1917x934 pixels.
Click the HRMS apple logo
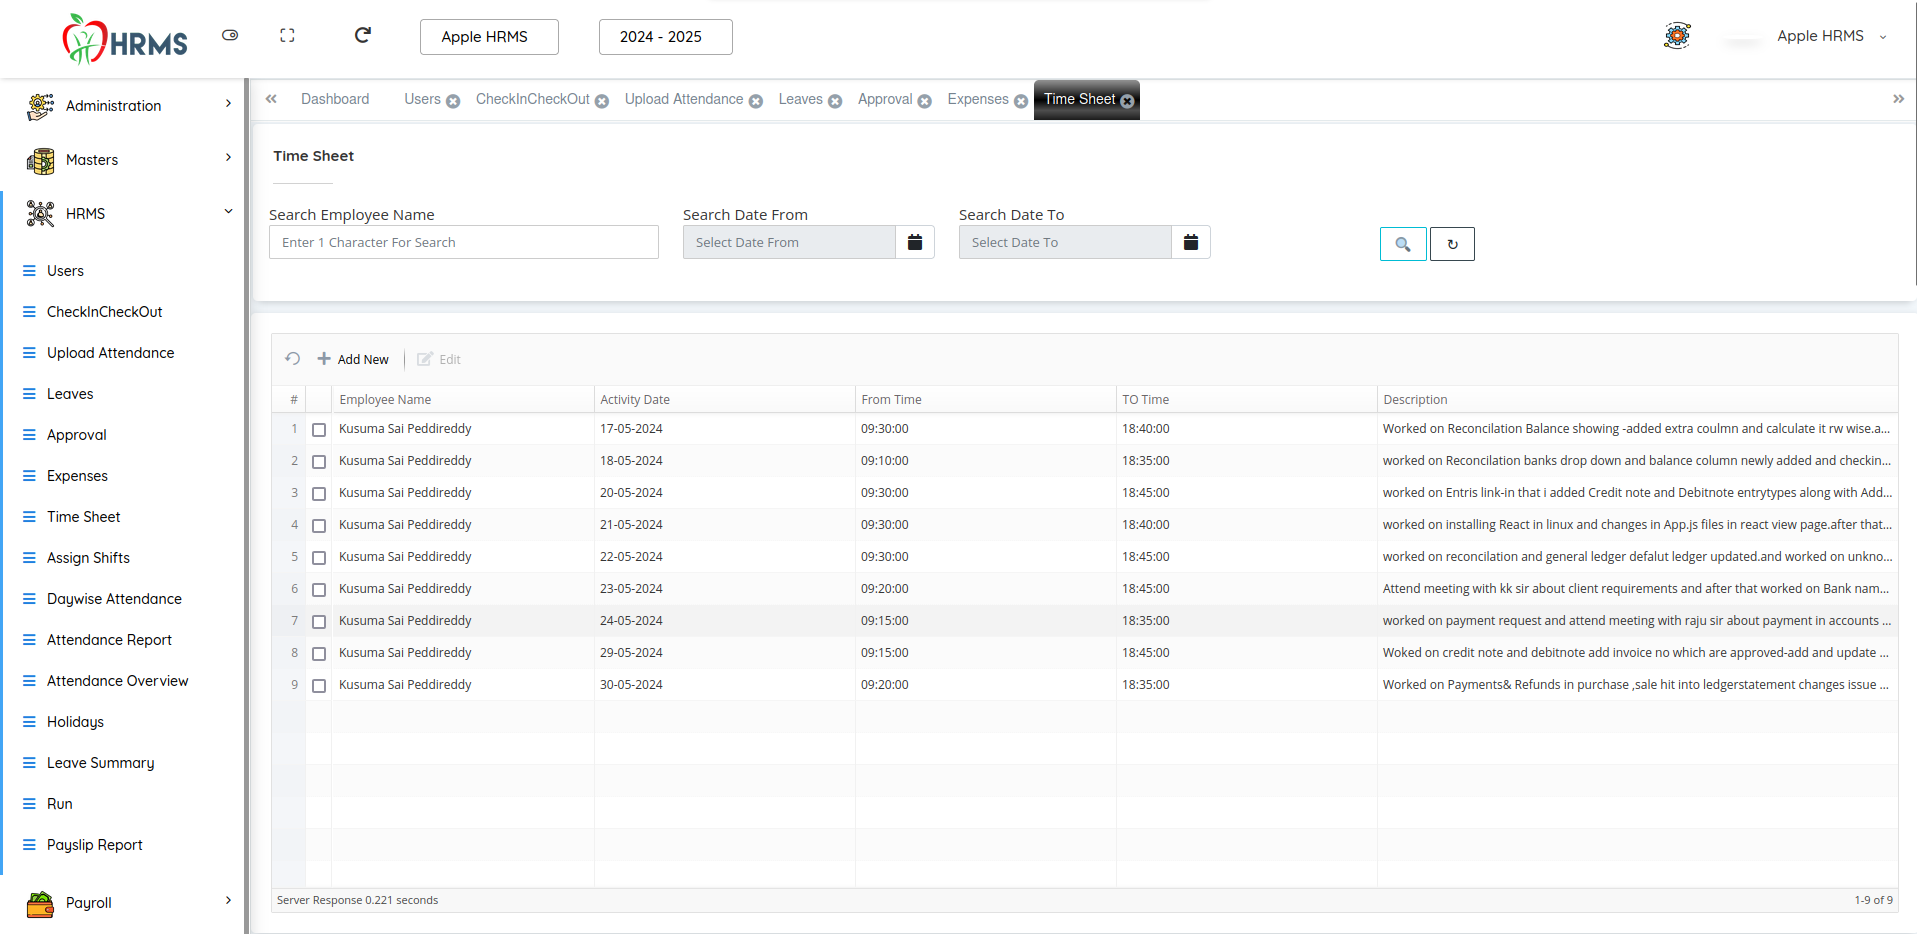(x=125, y=40)
